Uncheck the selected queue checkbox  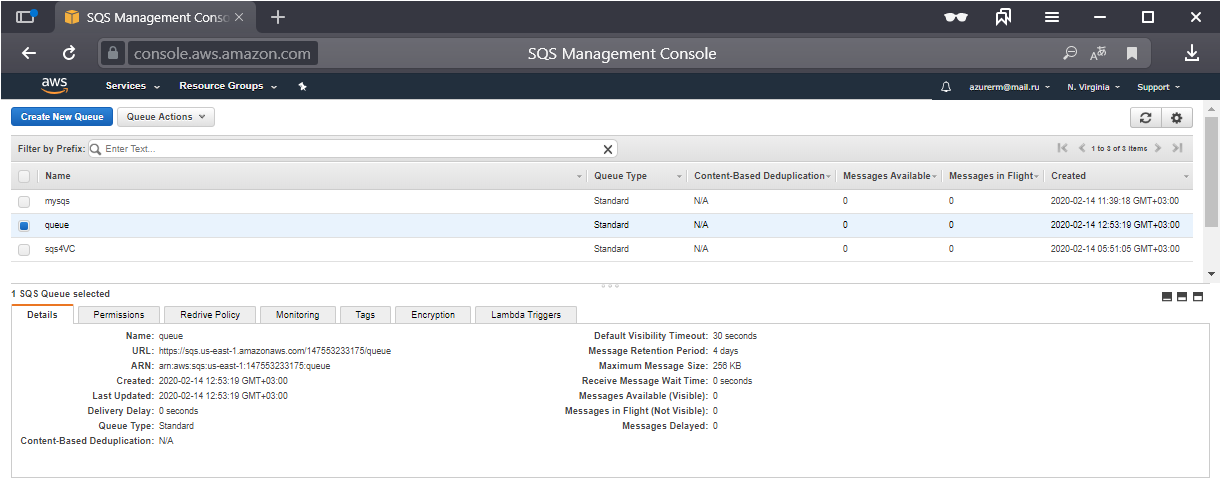coord(24,226)
